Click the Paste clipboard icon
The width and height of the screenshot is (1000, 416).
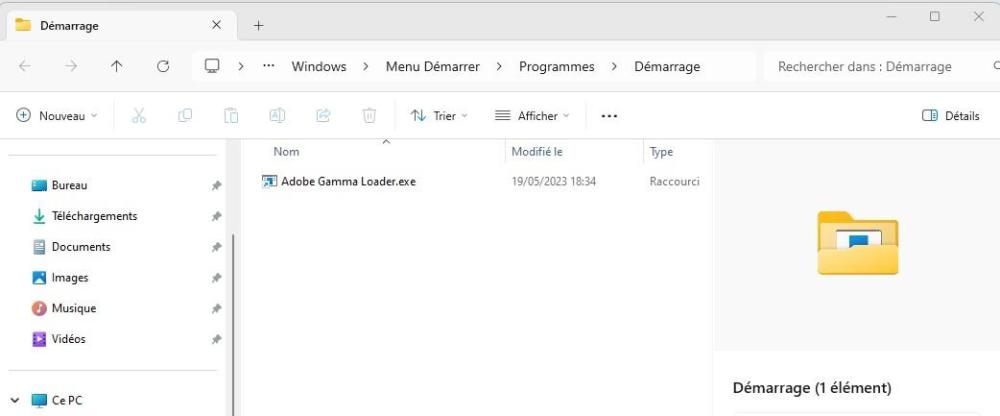[x=231, y=115]
